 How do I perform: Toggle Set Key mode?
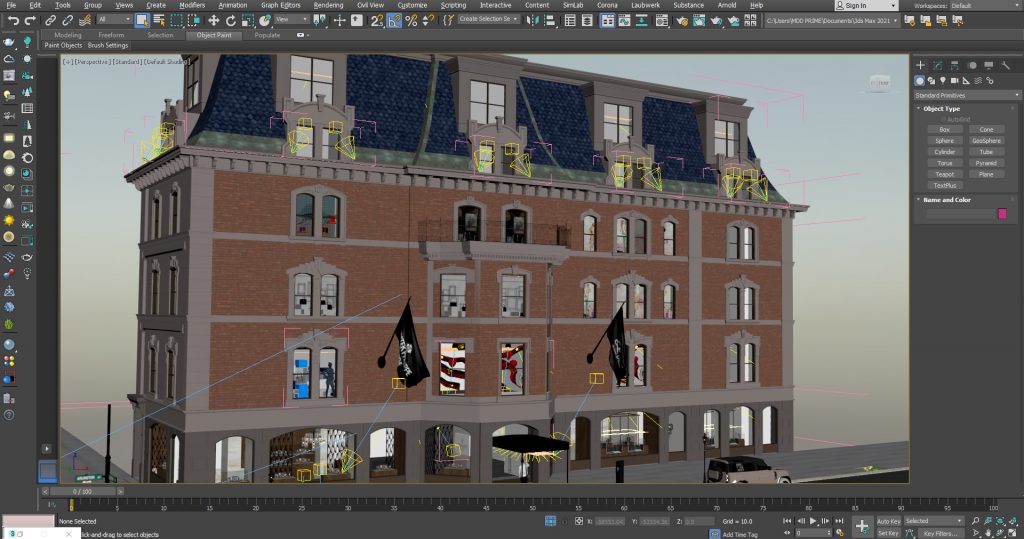pos(888,533)
